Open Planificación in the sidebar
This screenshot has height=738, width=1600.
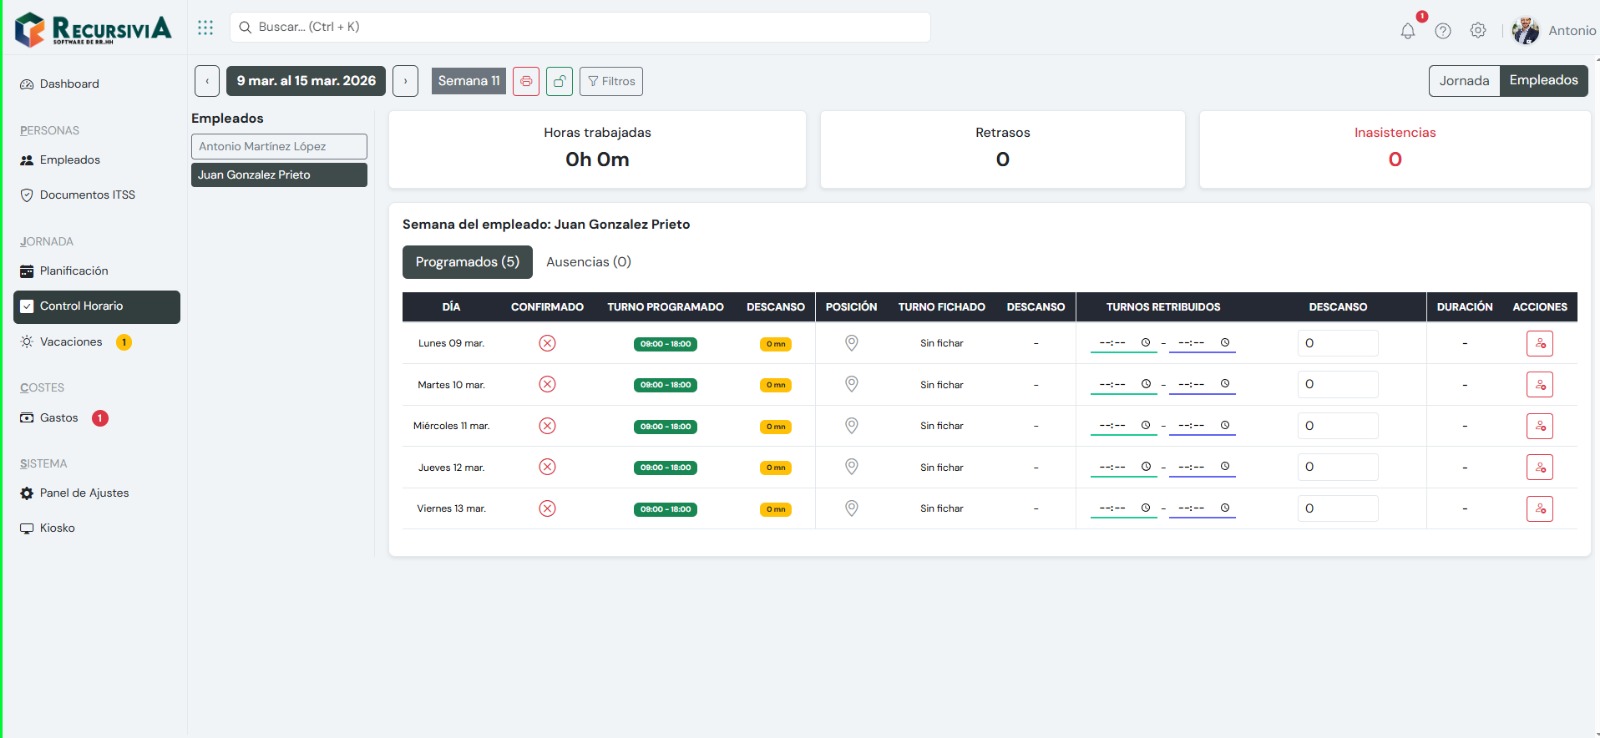coord(74,271)
